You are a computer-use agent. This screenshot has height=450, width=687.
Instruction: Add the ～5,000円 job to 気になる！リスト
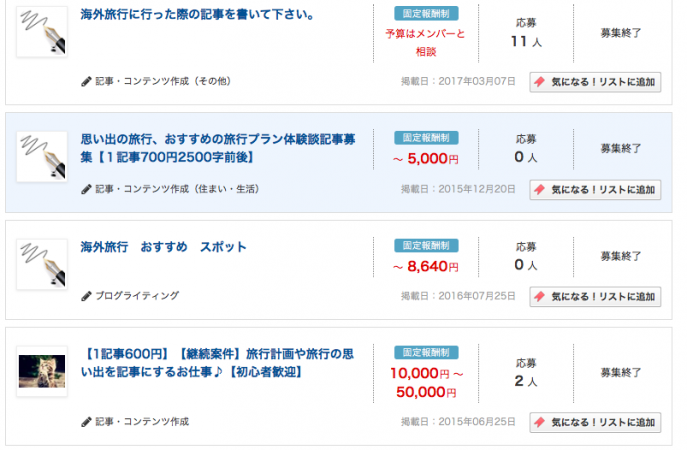click(595, 190)
